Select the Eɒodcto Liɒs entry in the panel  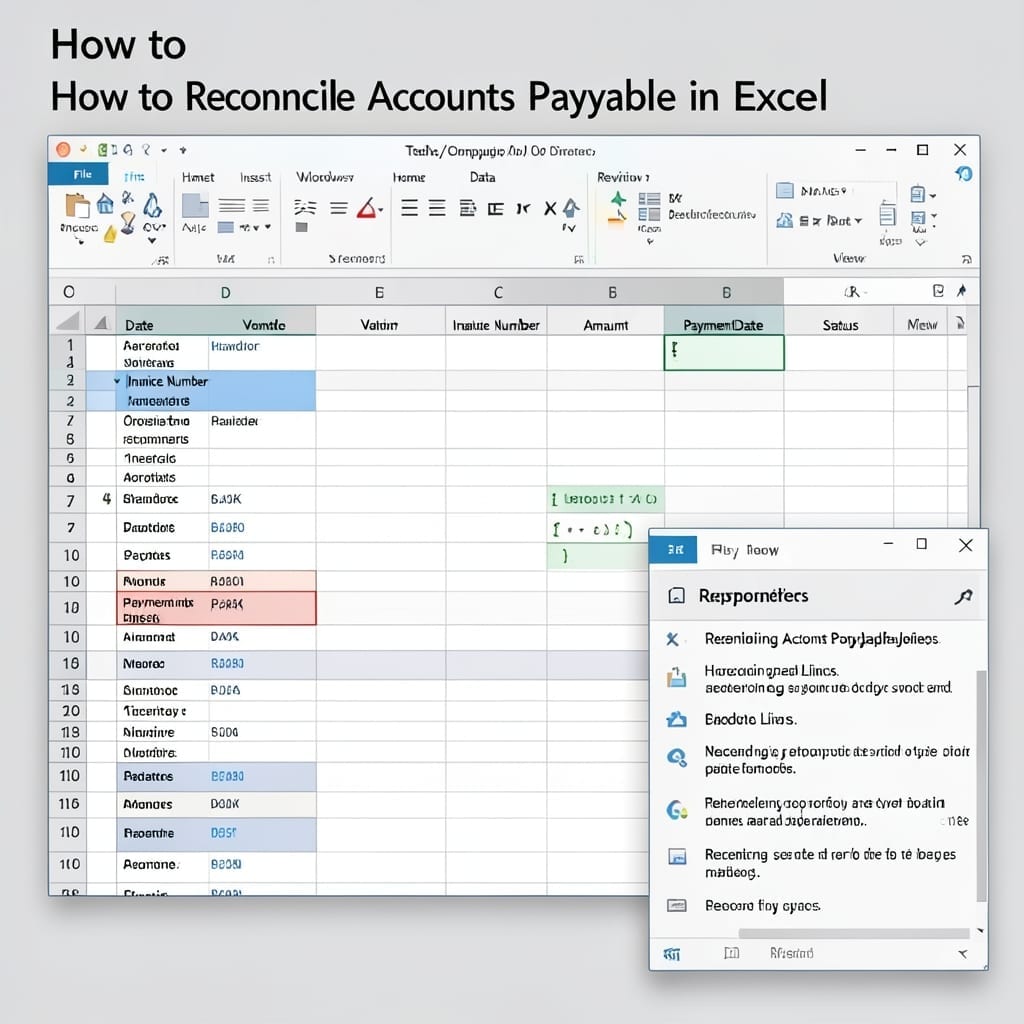pos(750,720)
